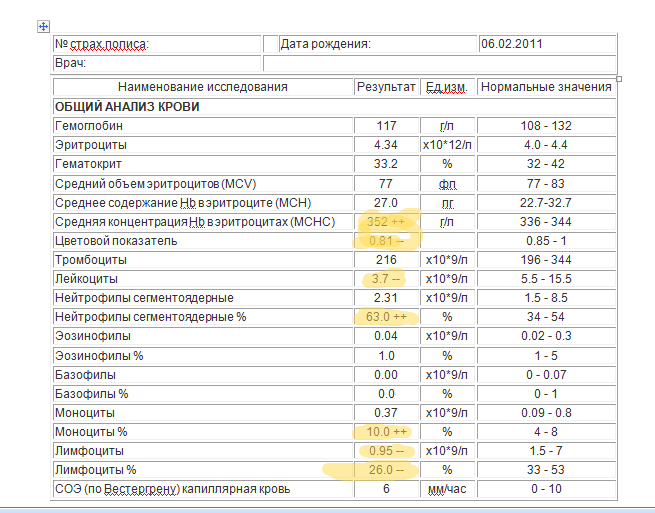This screenshot has width=655, height=513.
Task: Click the Нормальные значения column header
Action: click(x=546, y=87)
